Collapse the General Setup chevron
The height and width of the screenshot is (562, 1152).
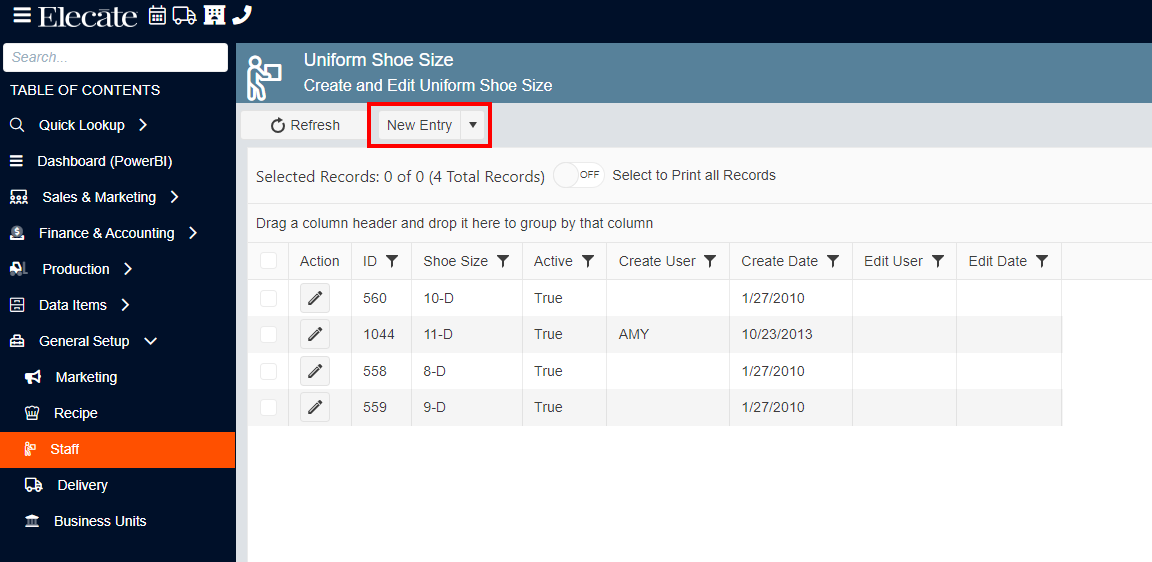[x=150, y=341]
